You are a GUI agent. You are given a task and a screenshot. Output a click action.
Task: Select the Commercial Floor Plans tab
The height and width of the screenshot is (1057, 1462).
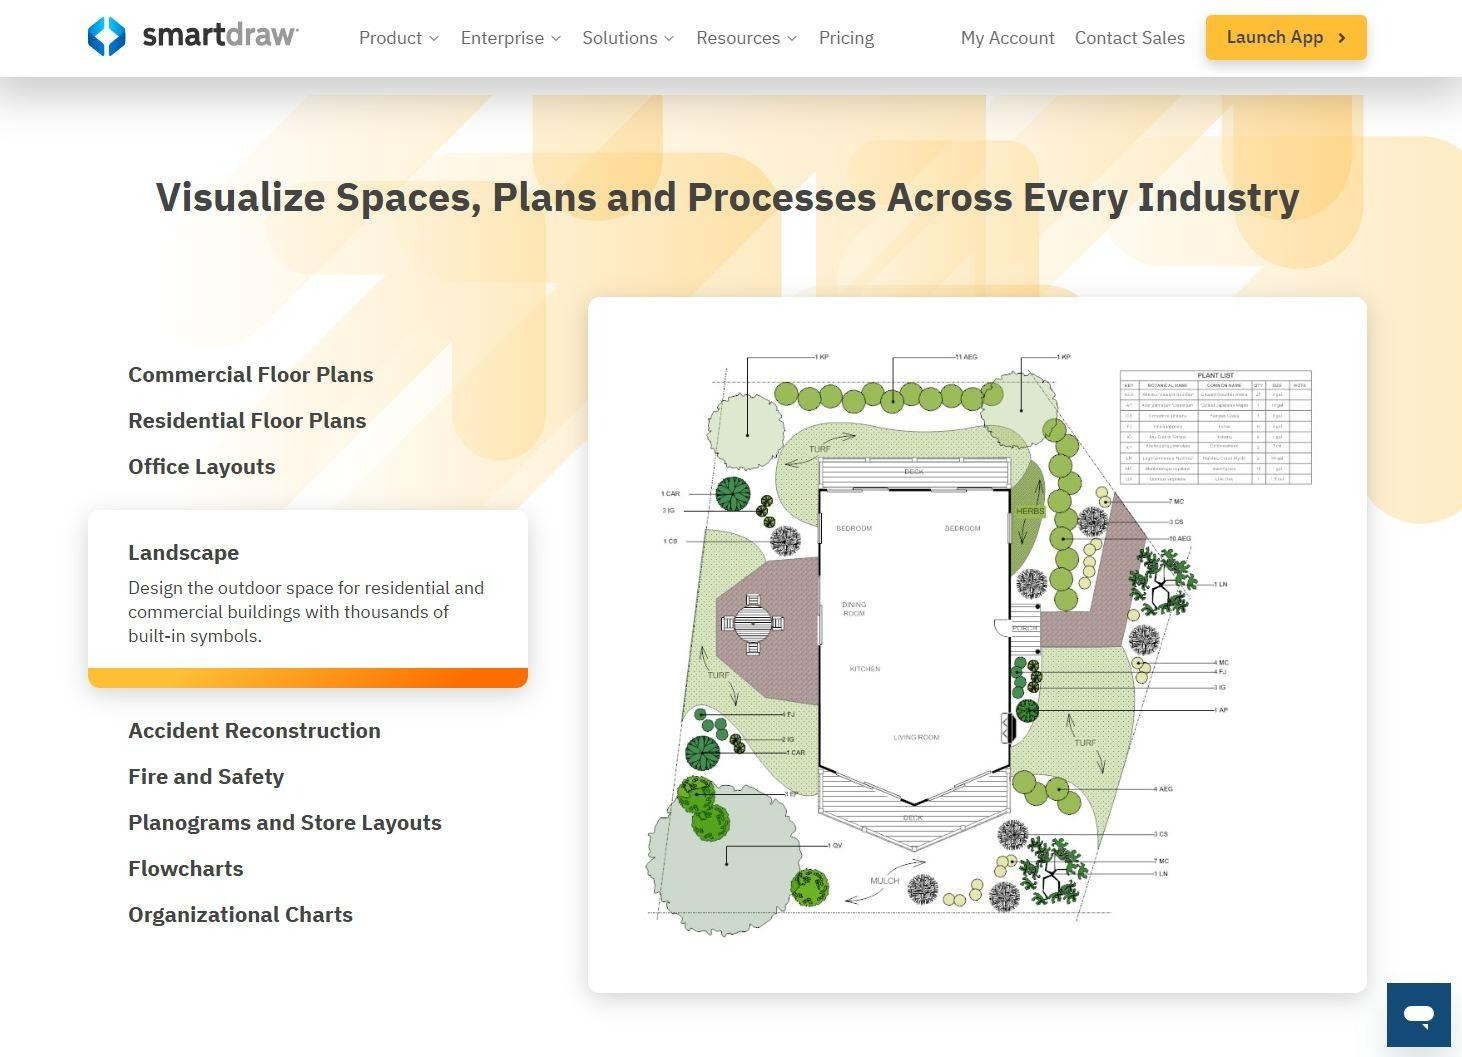(x=250, y=375)
